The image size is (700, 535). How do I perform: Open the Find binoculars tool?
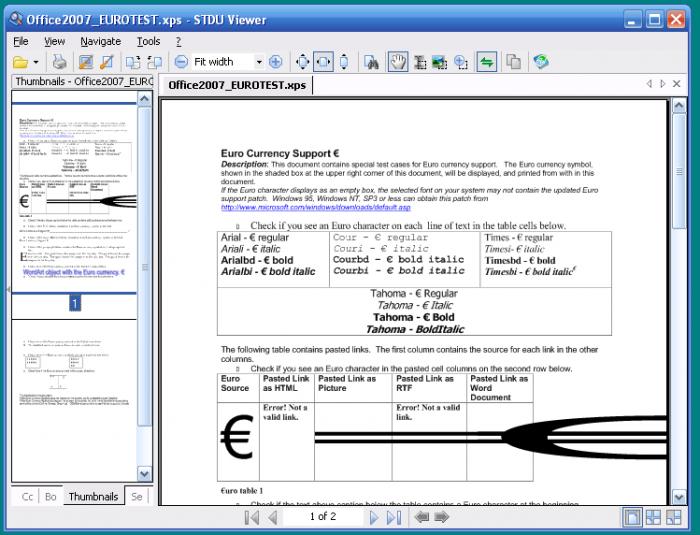pos(371,62)
